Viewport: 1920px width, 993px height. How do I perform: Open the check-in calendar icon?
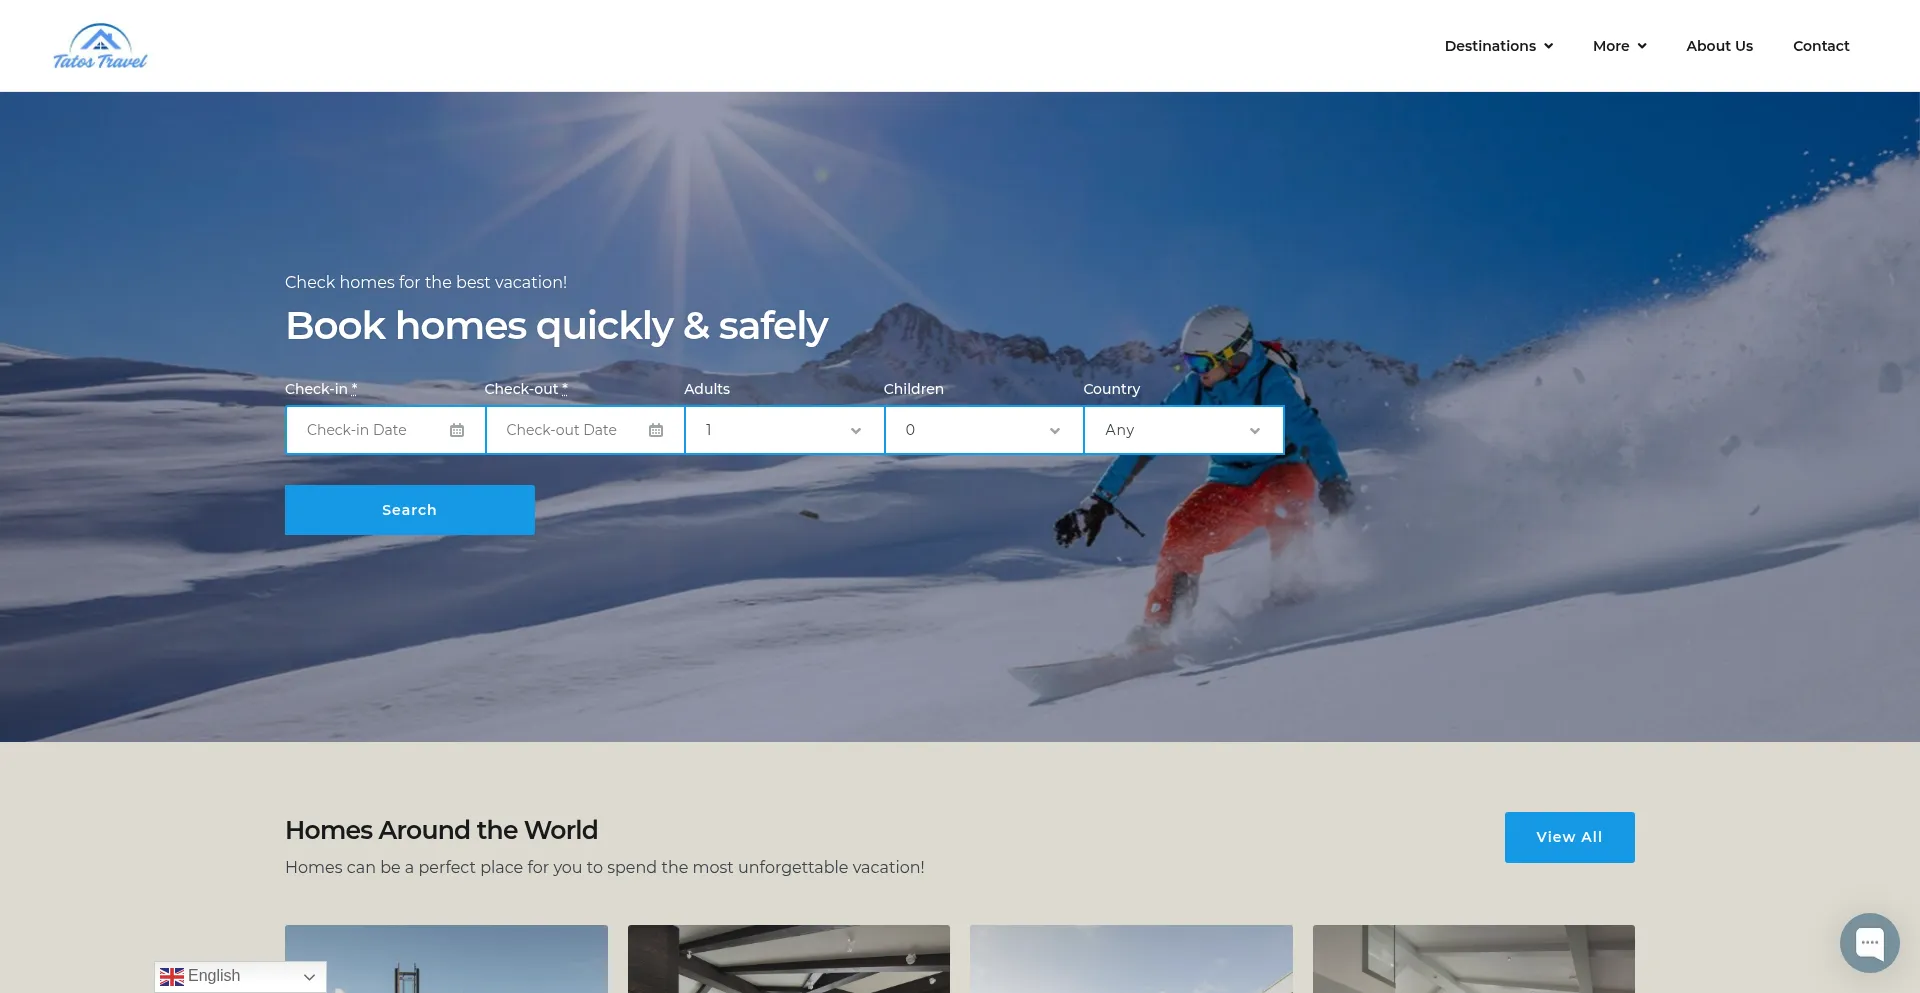coord(457,430)
